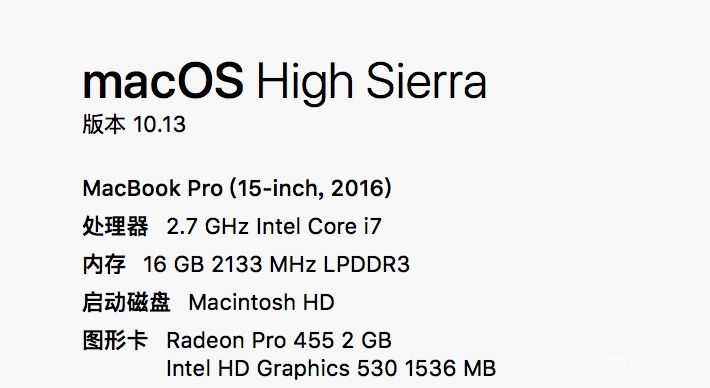
Task: Click the LPDDR3 memory type text
Action: [367, 264]
